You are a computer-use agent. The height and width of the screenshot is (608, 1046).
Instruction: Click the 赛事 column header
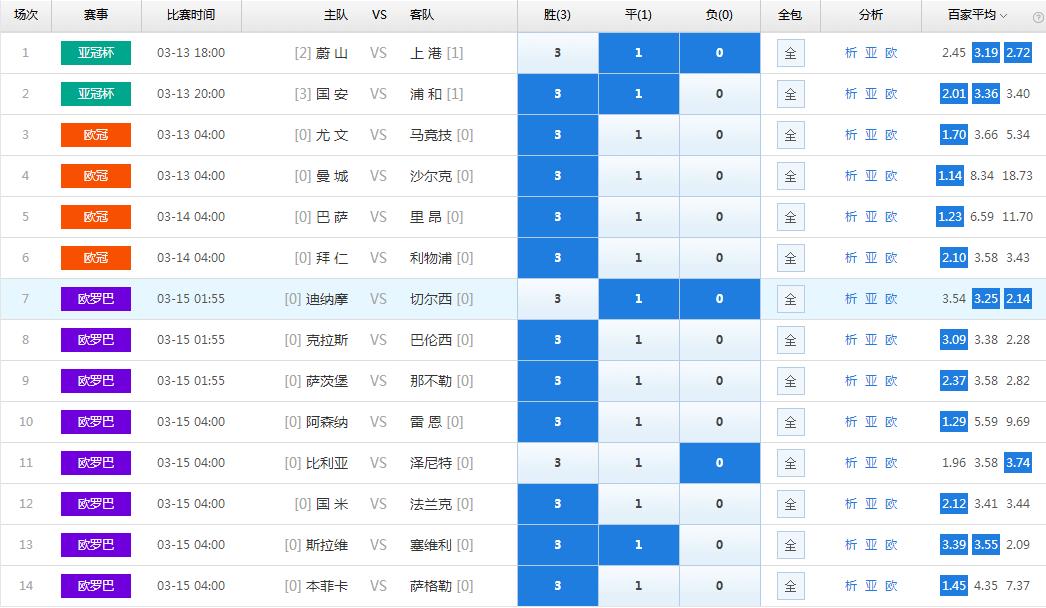96,15
